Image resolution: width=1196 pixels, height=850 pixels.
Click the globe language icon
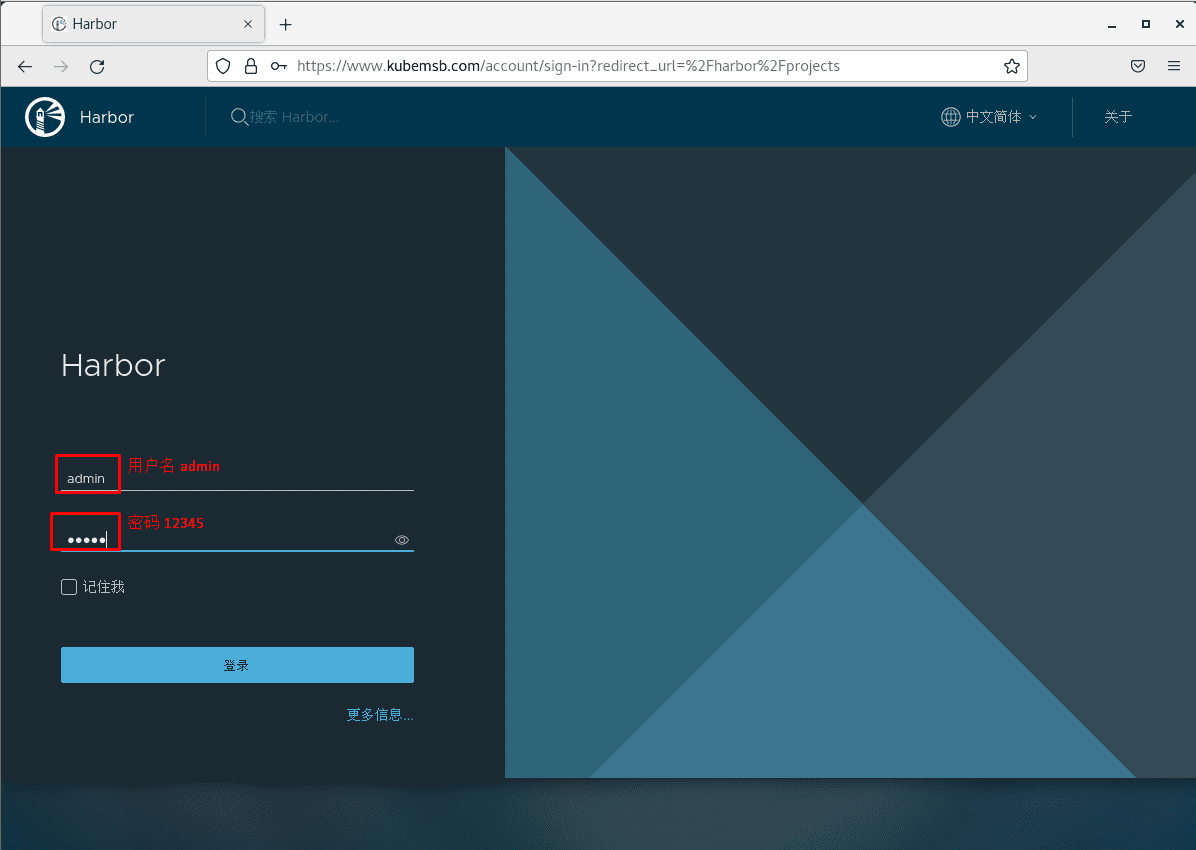[950, 117]
